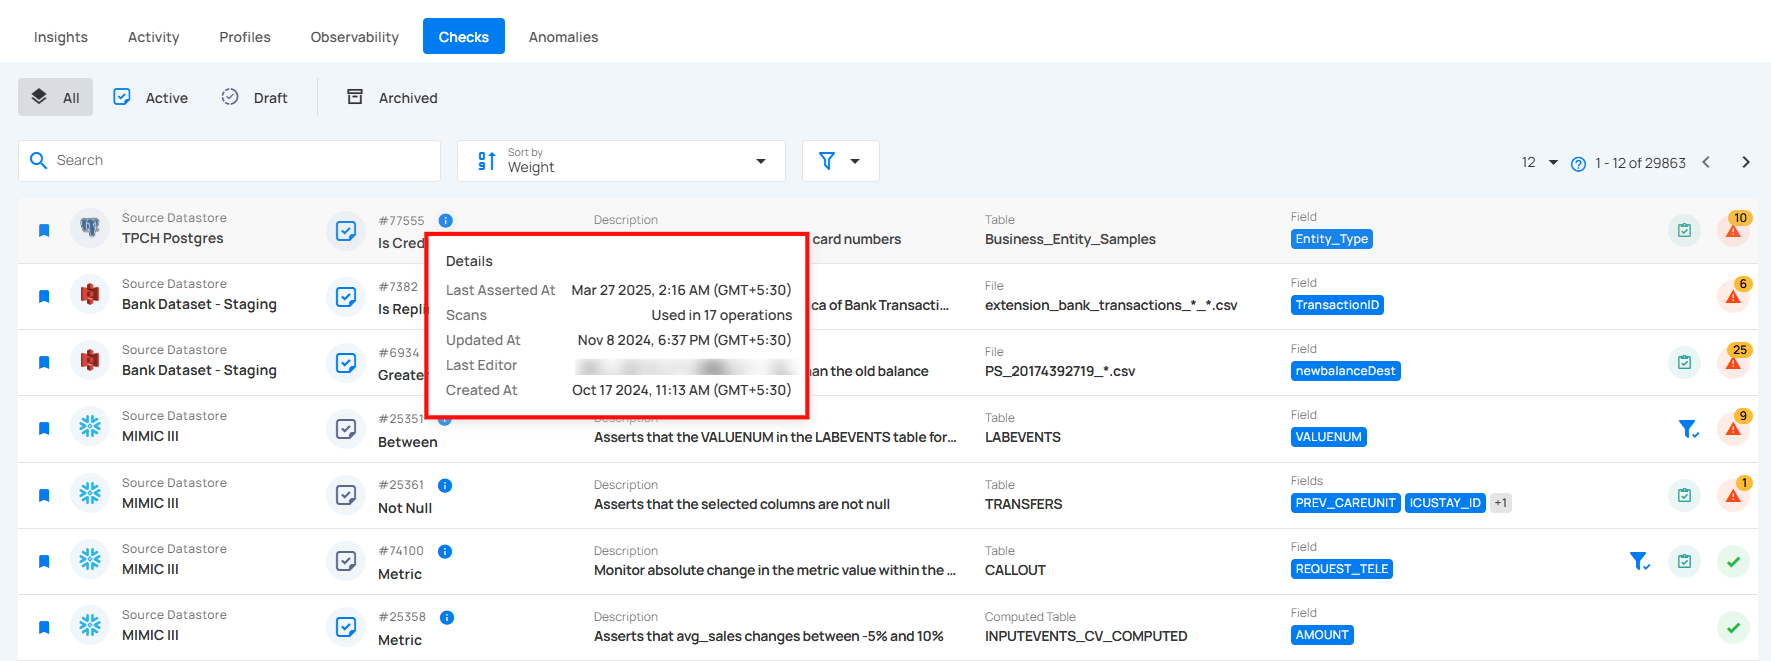Click clipboard icon on PS_20174392719 row
The height and width of the screenshot is (661, 1771).
[1684, 362]
